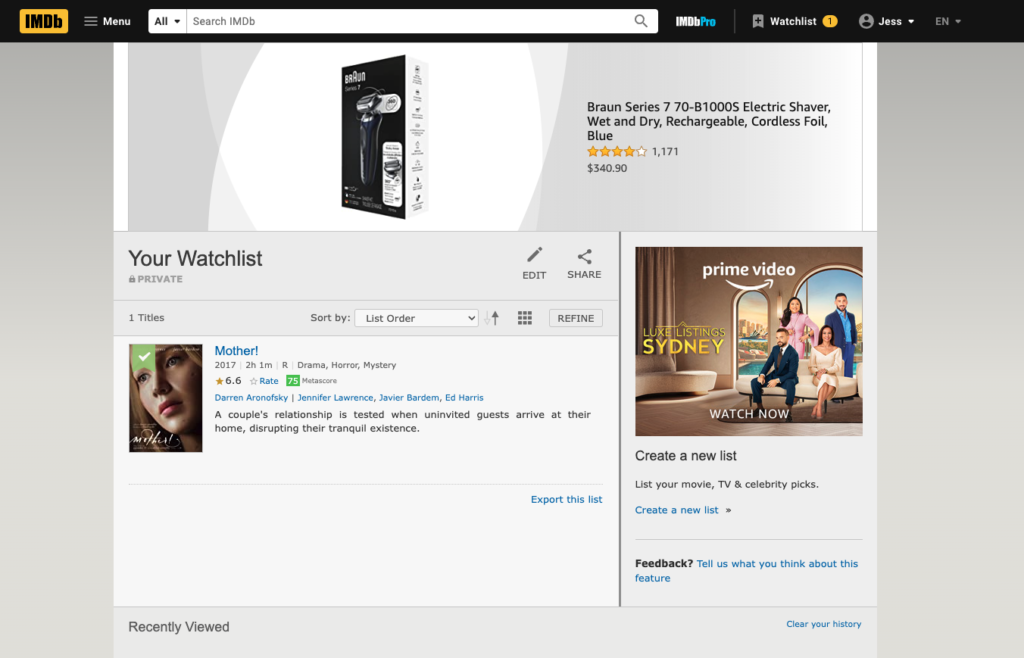Click inside the Search IMDb field

(400, 20)
